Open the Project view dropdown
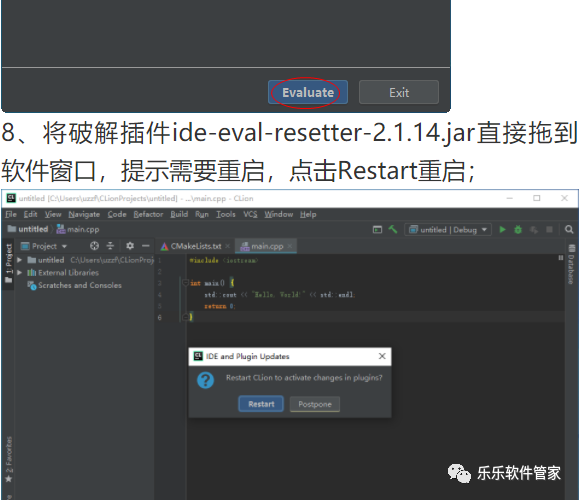This screenshot has width=580, height=500. (44, 246)
